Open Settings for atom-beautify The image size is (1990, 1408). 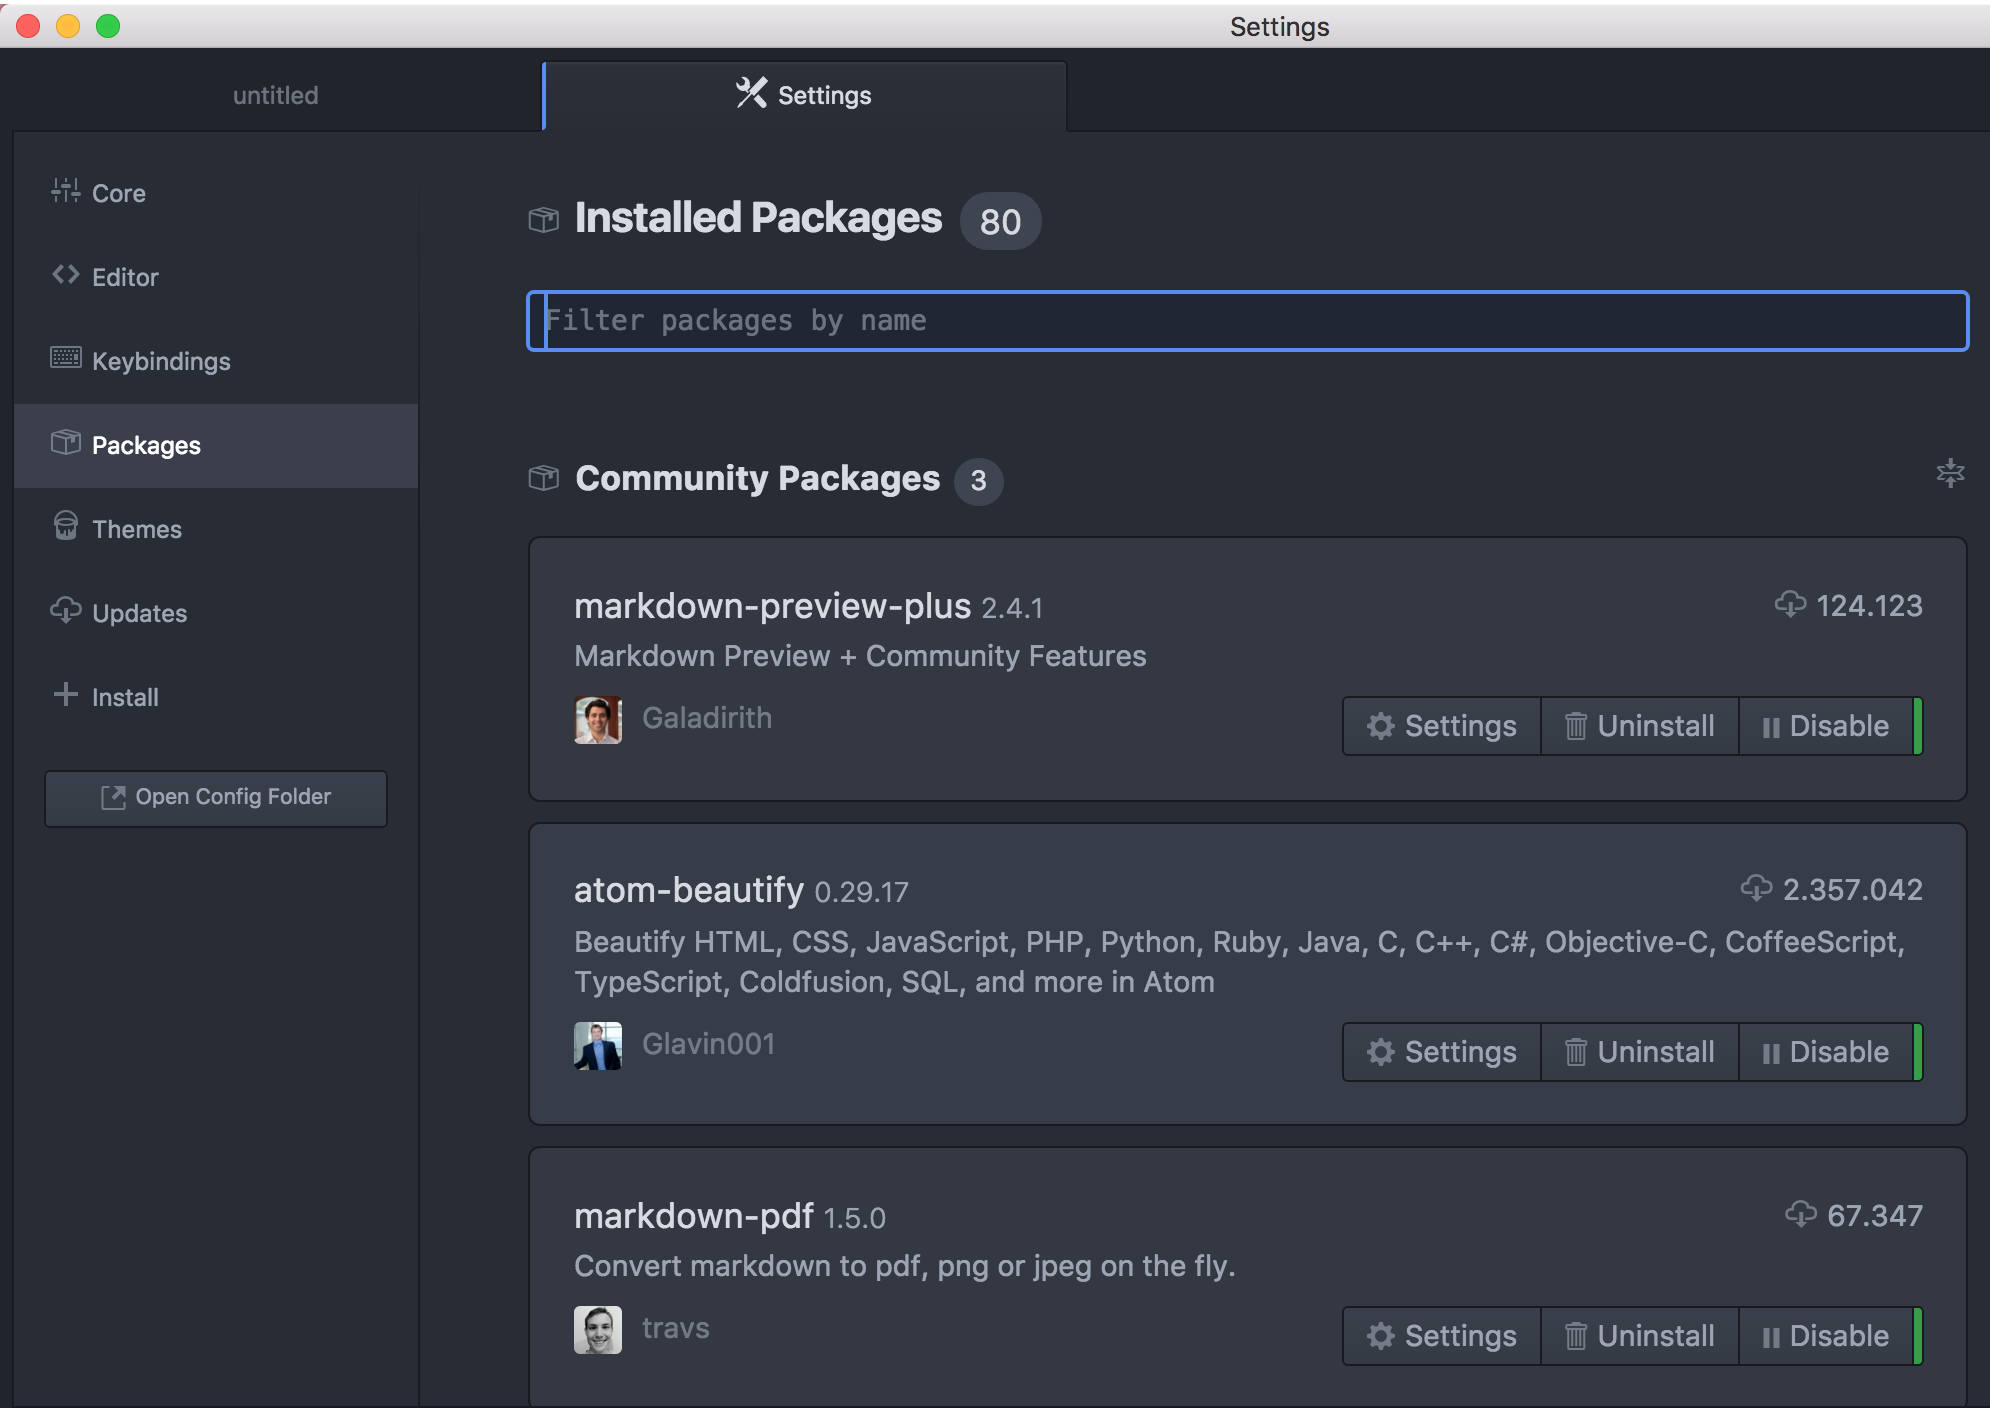coord(1442,1052)
